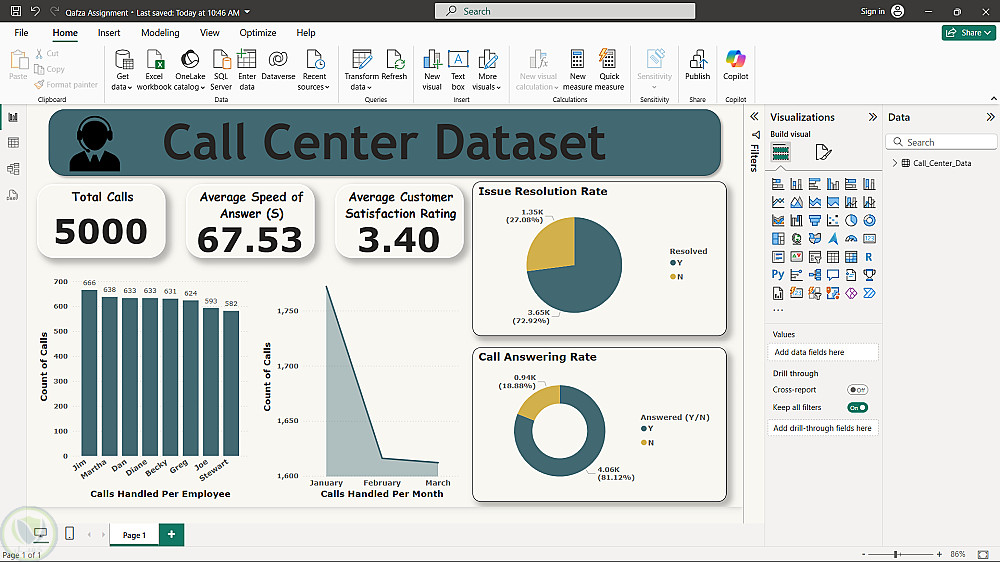Click Refresh in Queries group
This screenshot has width=1000, height=562.
(394, 65)
